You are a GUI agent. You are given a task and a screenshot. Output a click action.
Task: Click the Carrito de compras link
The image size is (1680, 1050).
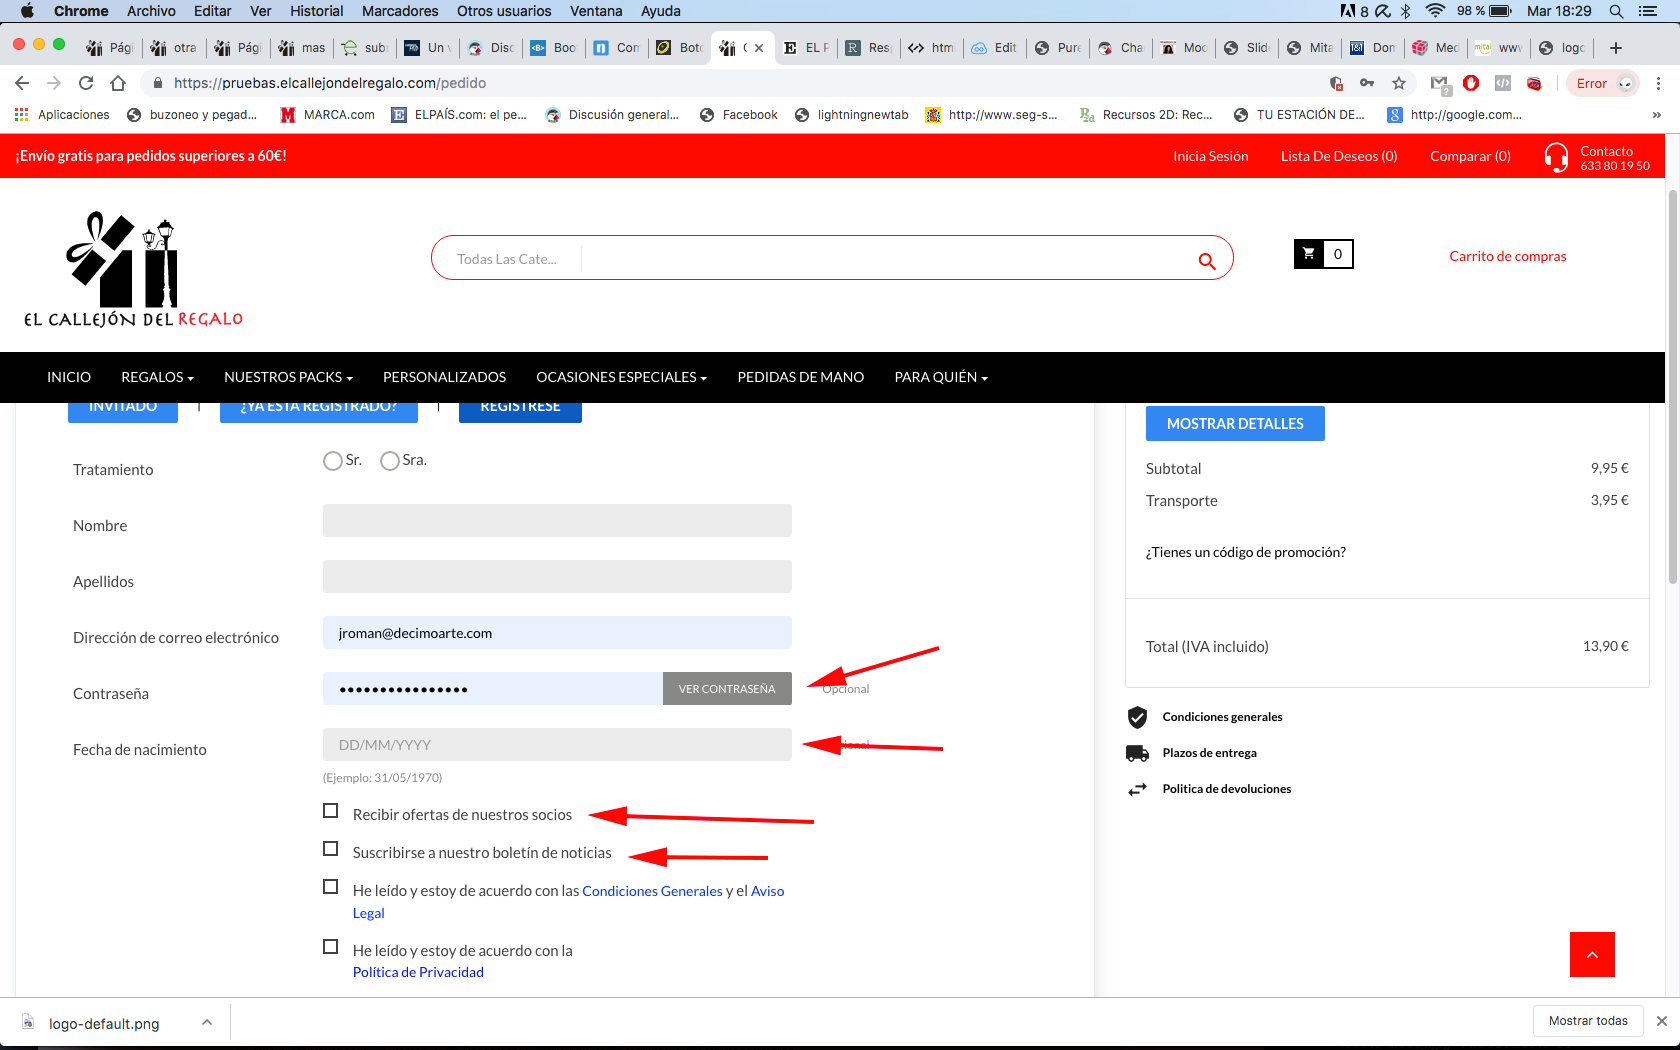pyautogui.click(x=1508, y=256)
